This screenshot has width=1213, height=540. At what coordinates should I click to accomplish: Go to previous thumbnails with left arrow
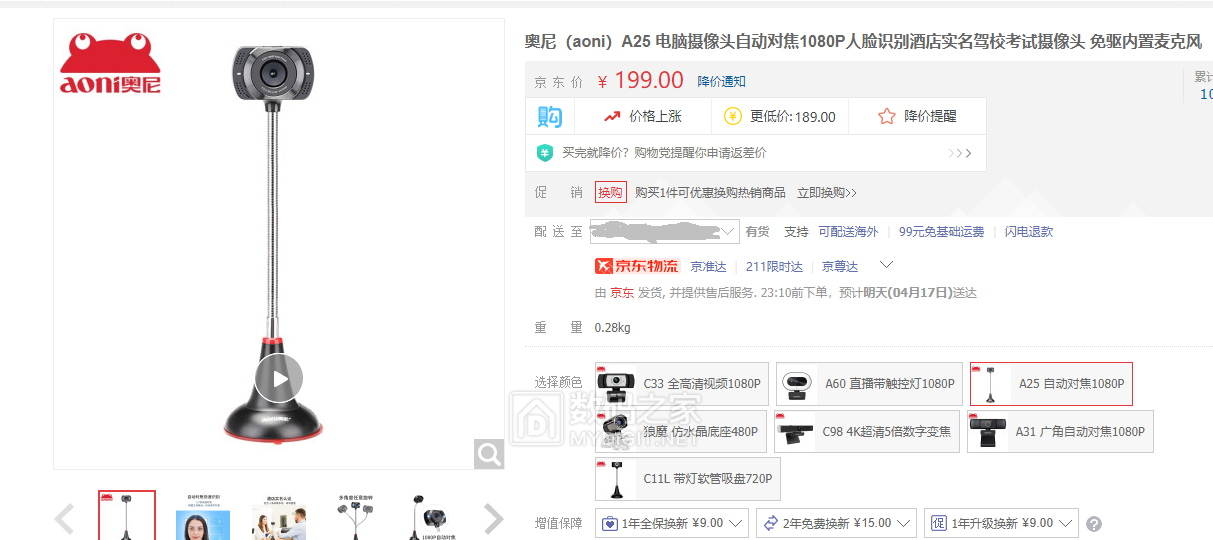pos(64,518)
